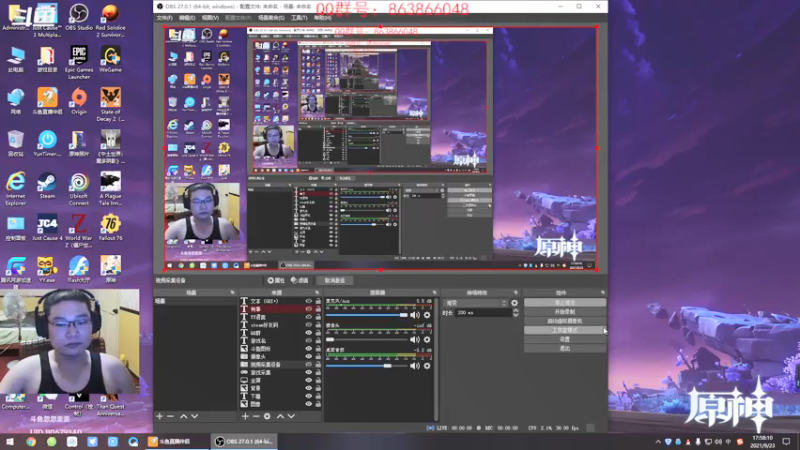The width and height of the screenshot is (800, 450).
Task: Select Red Solstice 2 Survivors desktop icon
Action: (x=110, y=21)
